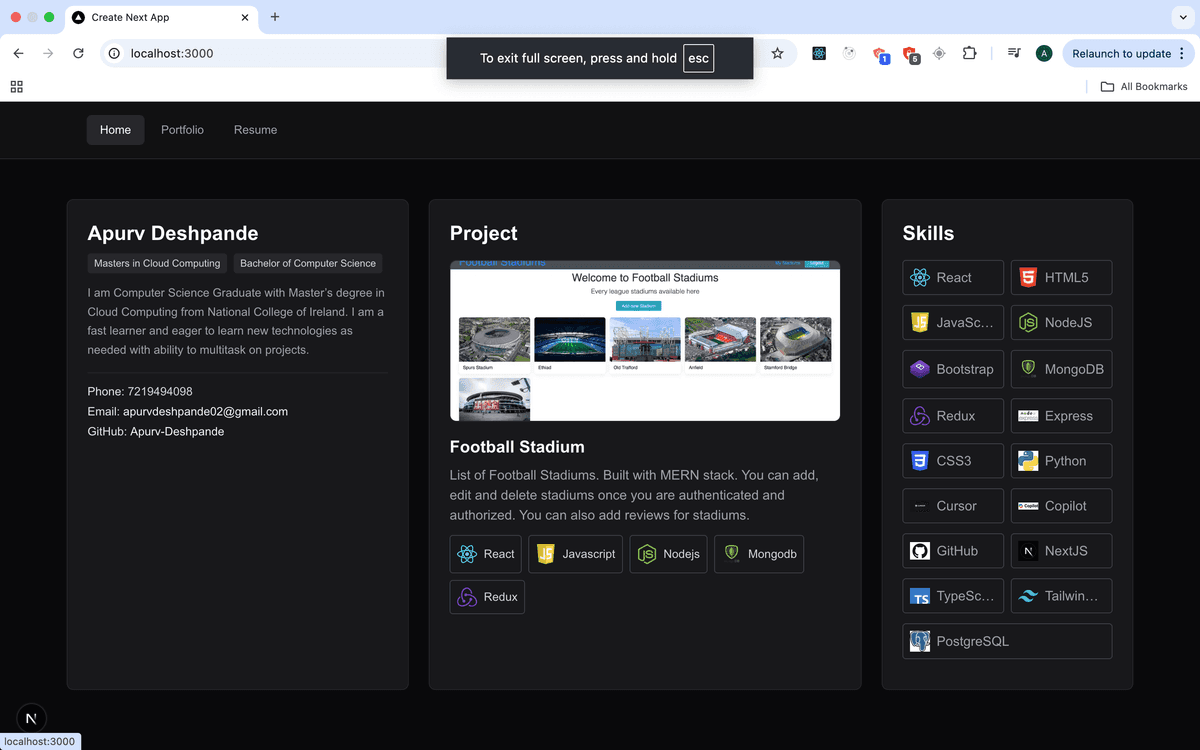Click the JavaScript badge in Skills panel

[x=953, y=323]
